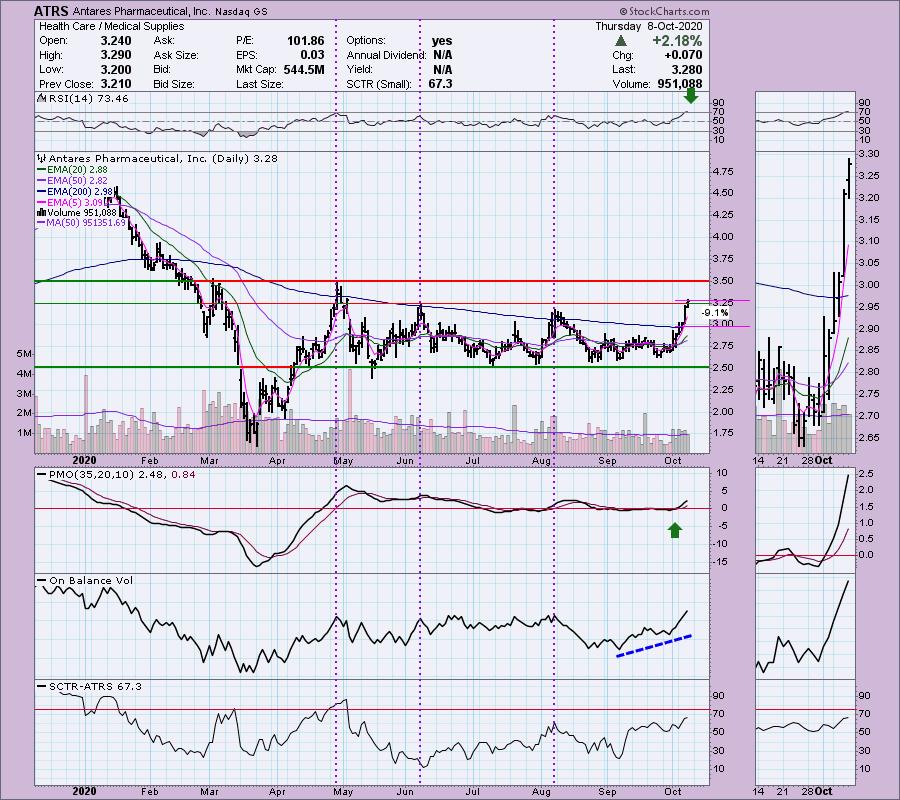Click the Mkt Cap value 544.5M
900x800 pixels.
(304, 69)
